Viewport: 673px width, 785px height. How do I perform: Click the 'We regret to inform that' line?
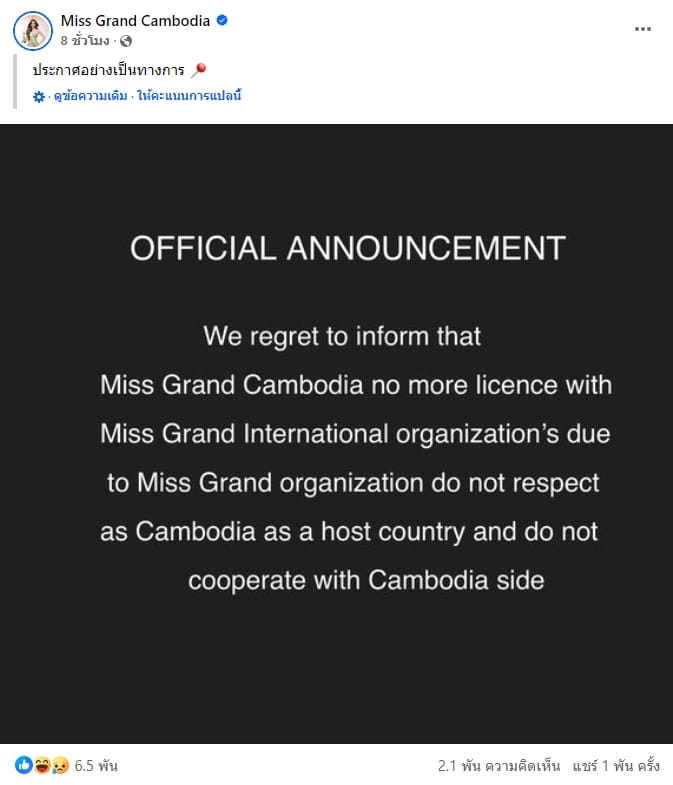click(342, 335)
